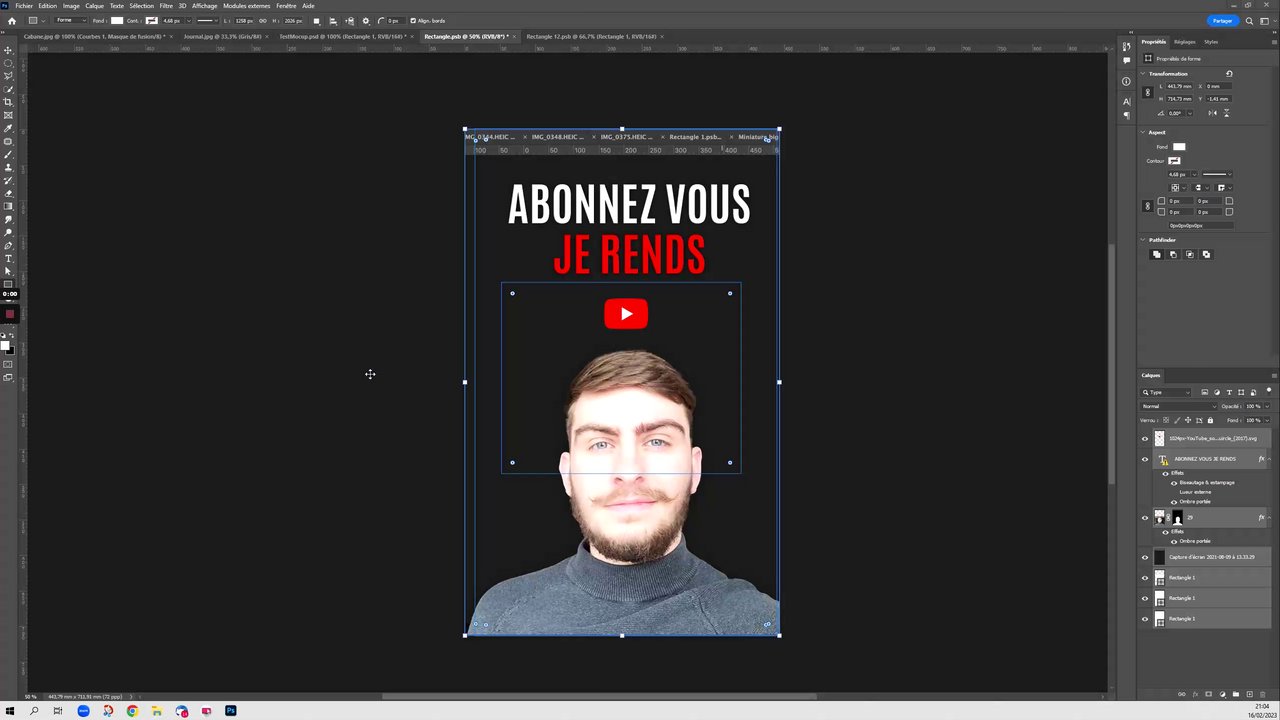Collapse the Pathfinder section
Viewport: 1280px width, 720px height.
point(1143,240)
